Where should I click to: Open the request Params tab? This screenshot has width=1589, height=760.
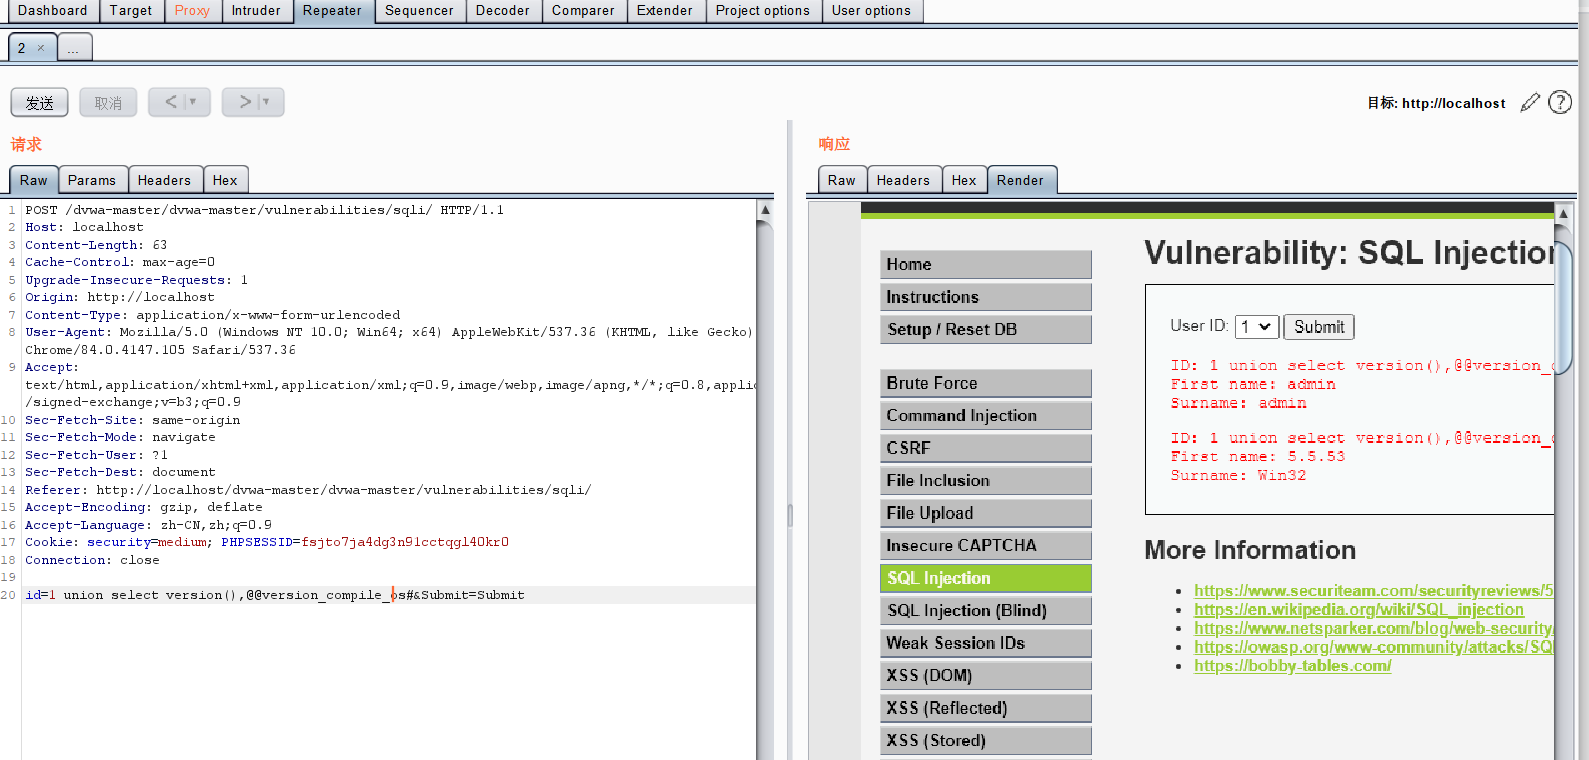point(92,180)
